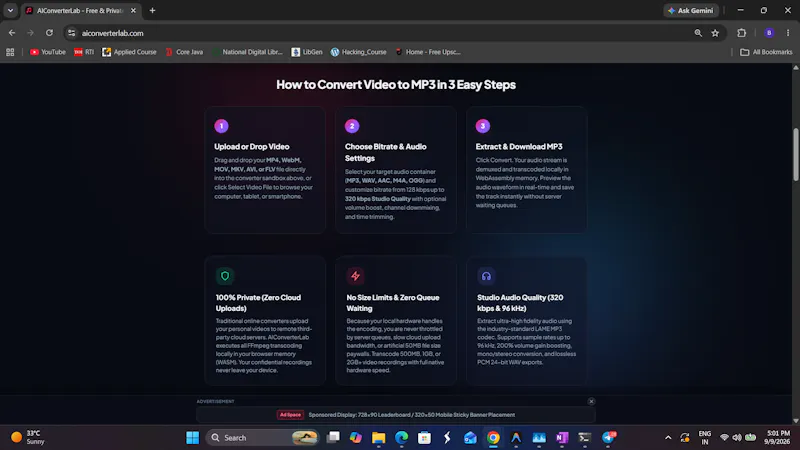Open RTI bookmark
Viewport: 800px width, 450px height.
84,52
